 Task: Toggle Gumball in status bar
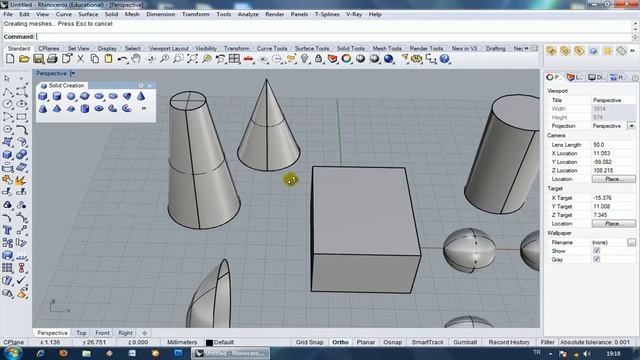465,342
